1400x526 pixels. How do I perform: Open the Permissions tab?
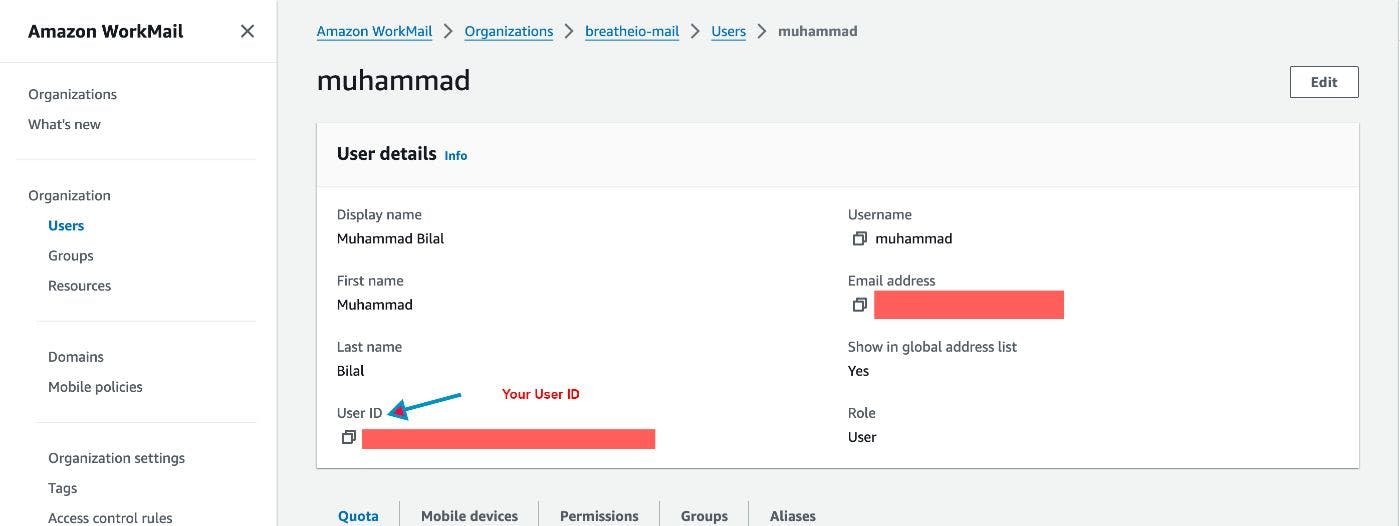point(599,516)
